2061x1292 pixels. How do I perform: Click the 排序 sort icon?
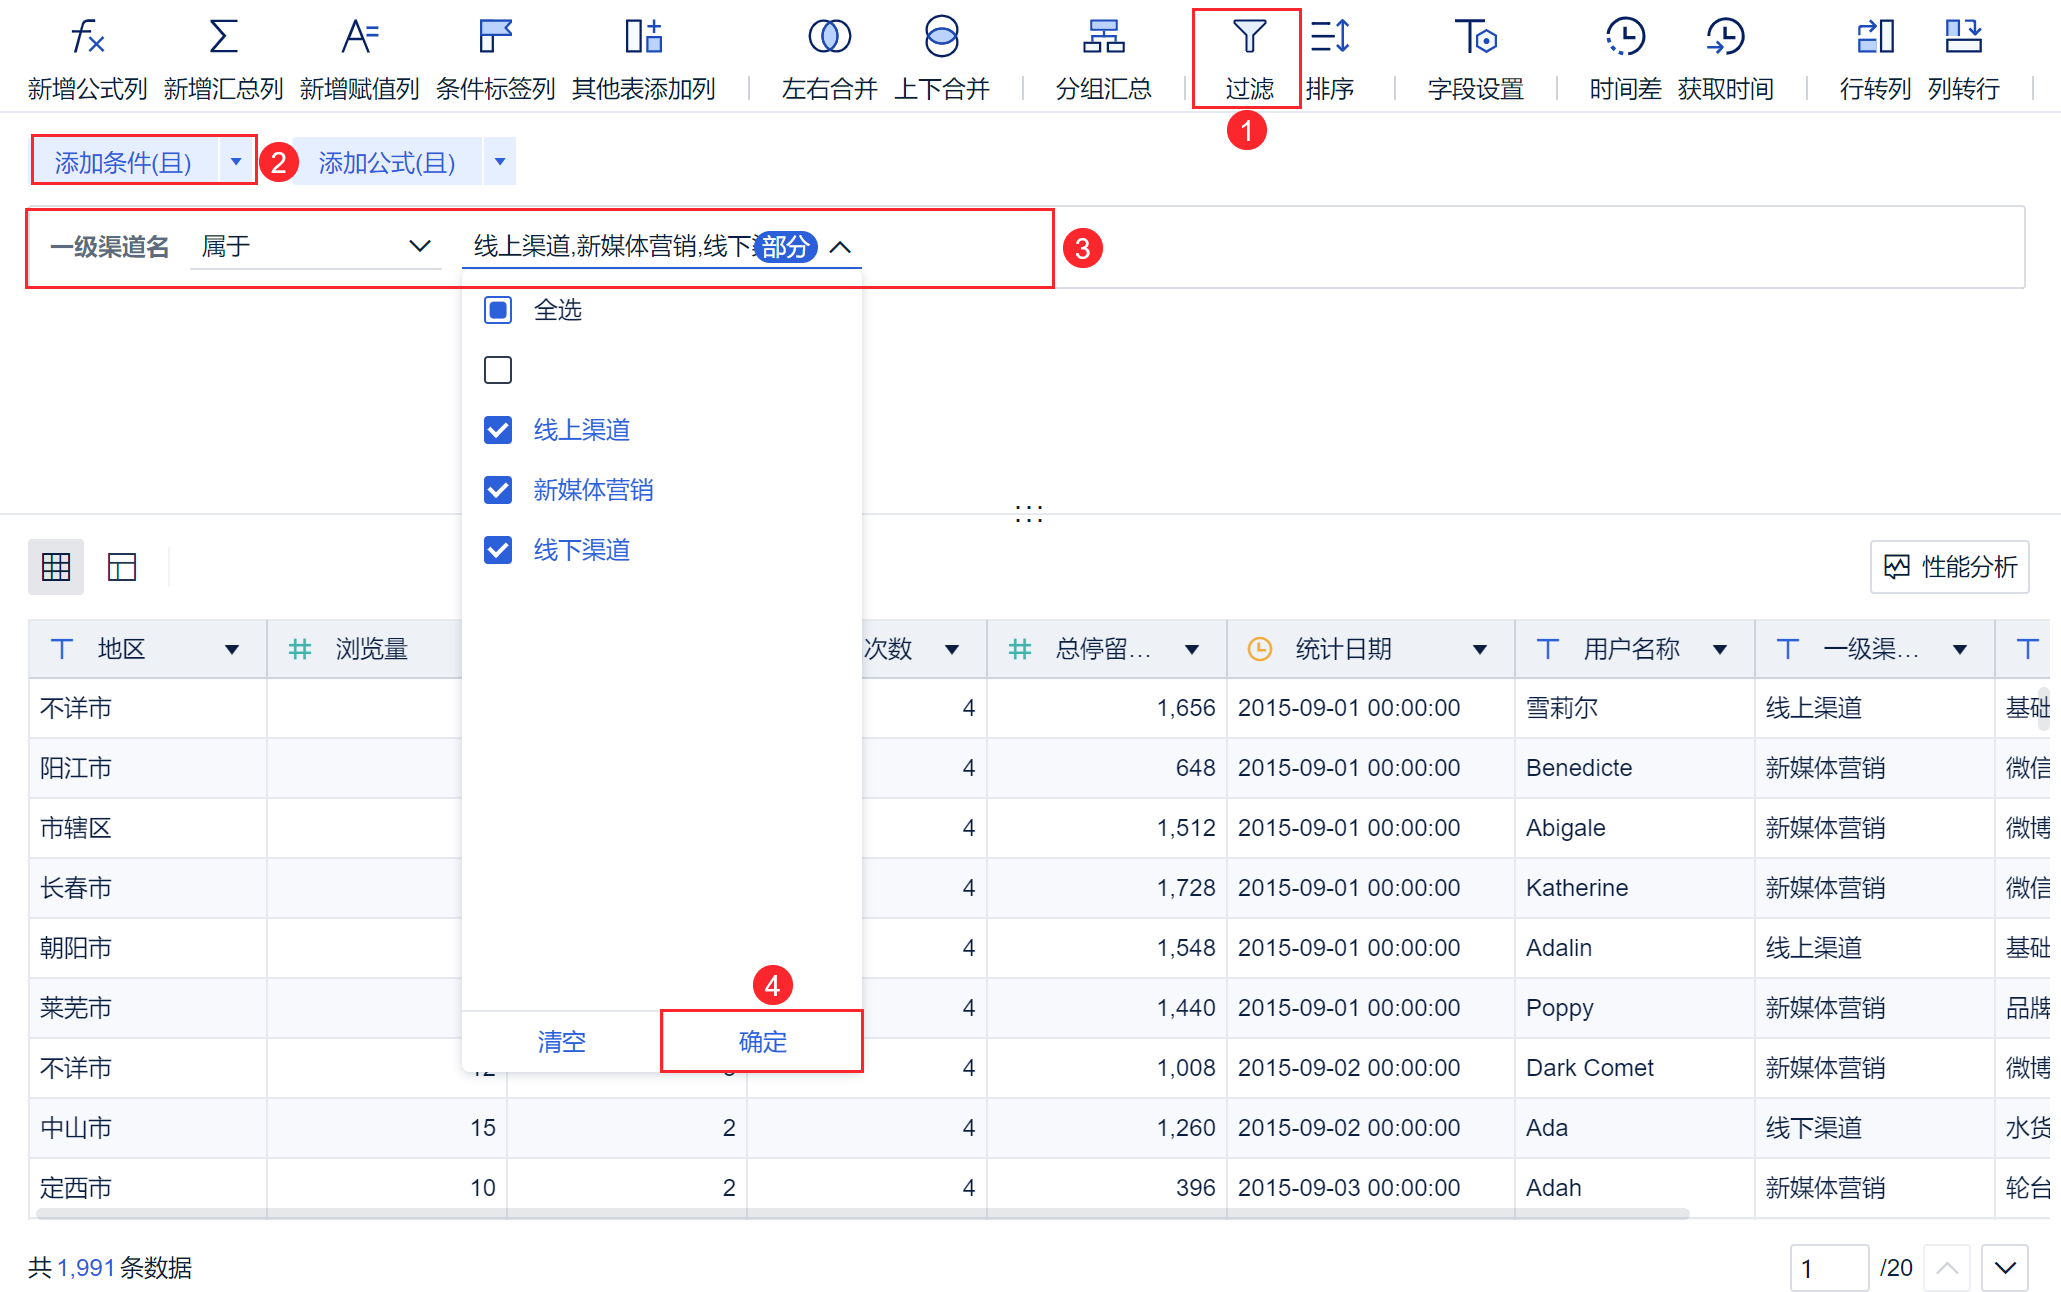[1330, 38]
